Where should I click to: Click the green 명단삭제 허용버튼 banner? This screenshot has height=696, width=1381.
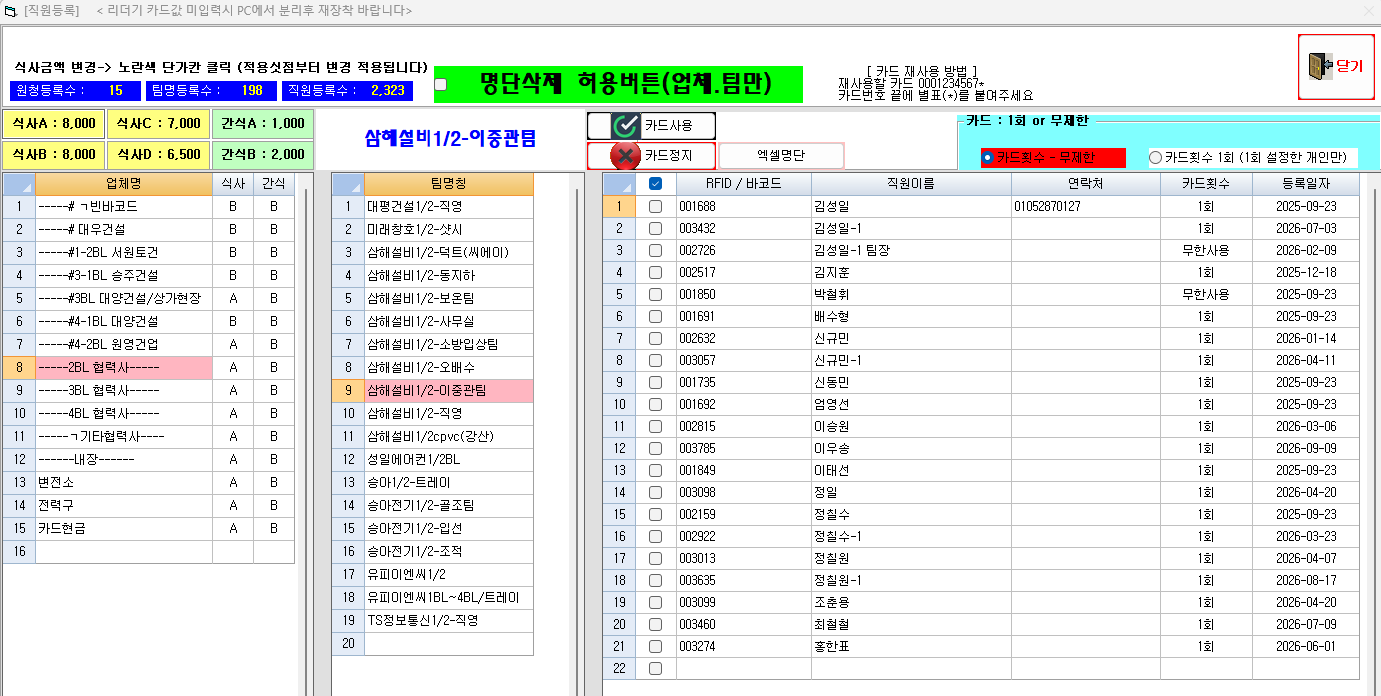pyautogui.click(x=618, y=84)
